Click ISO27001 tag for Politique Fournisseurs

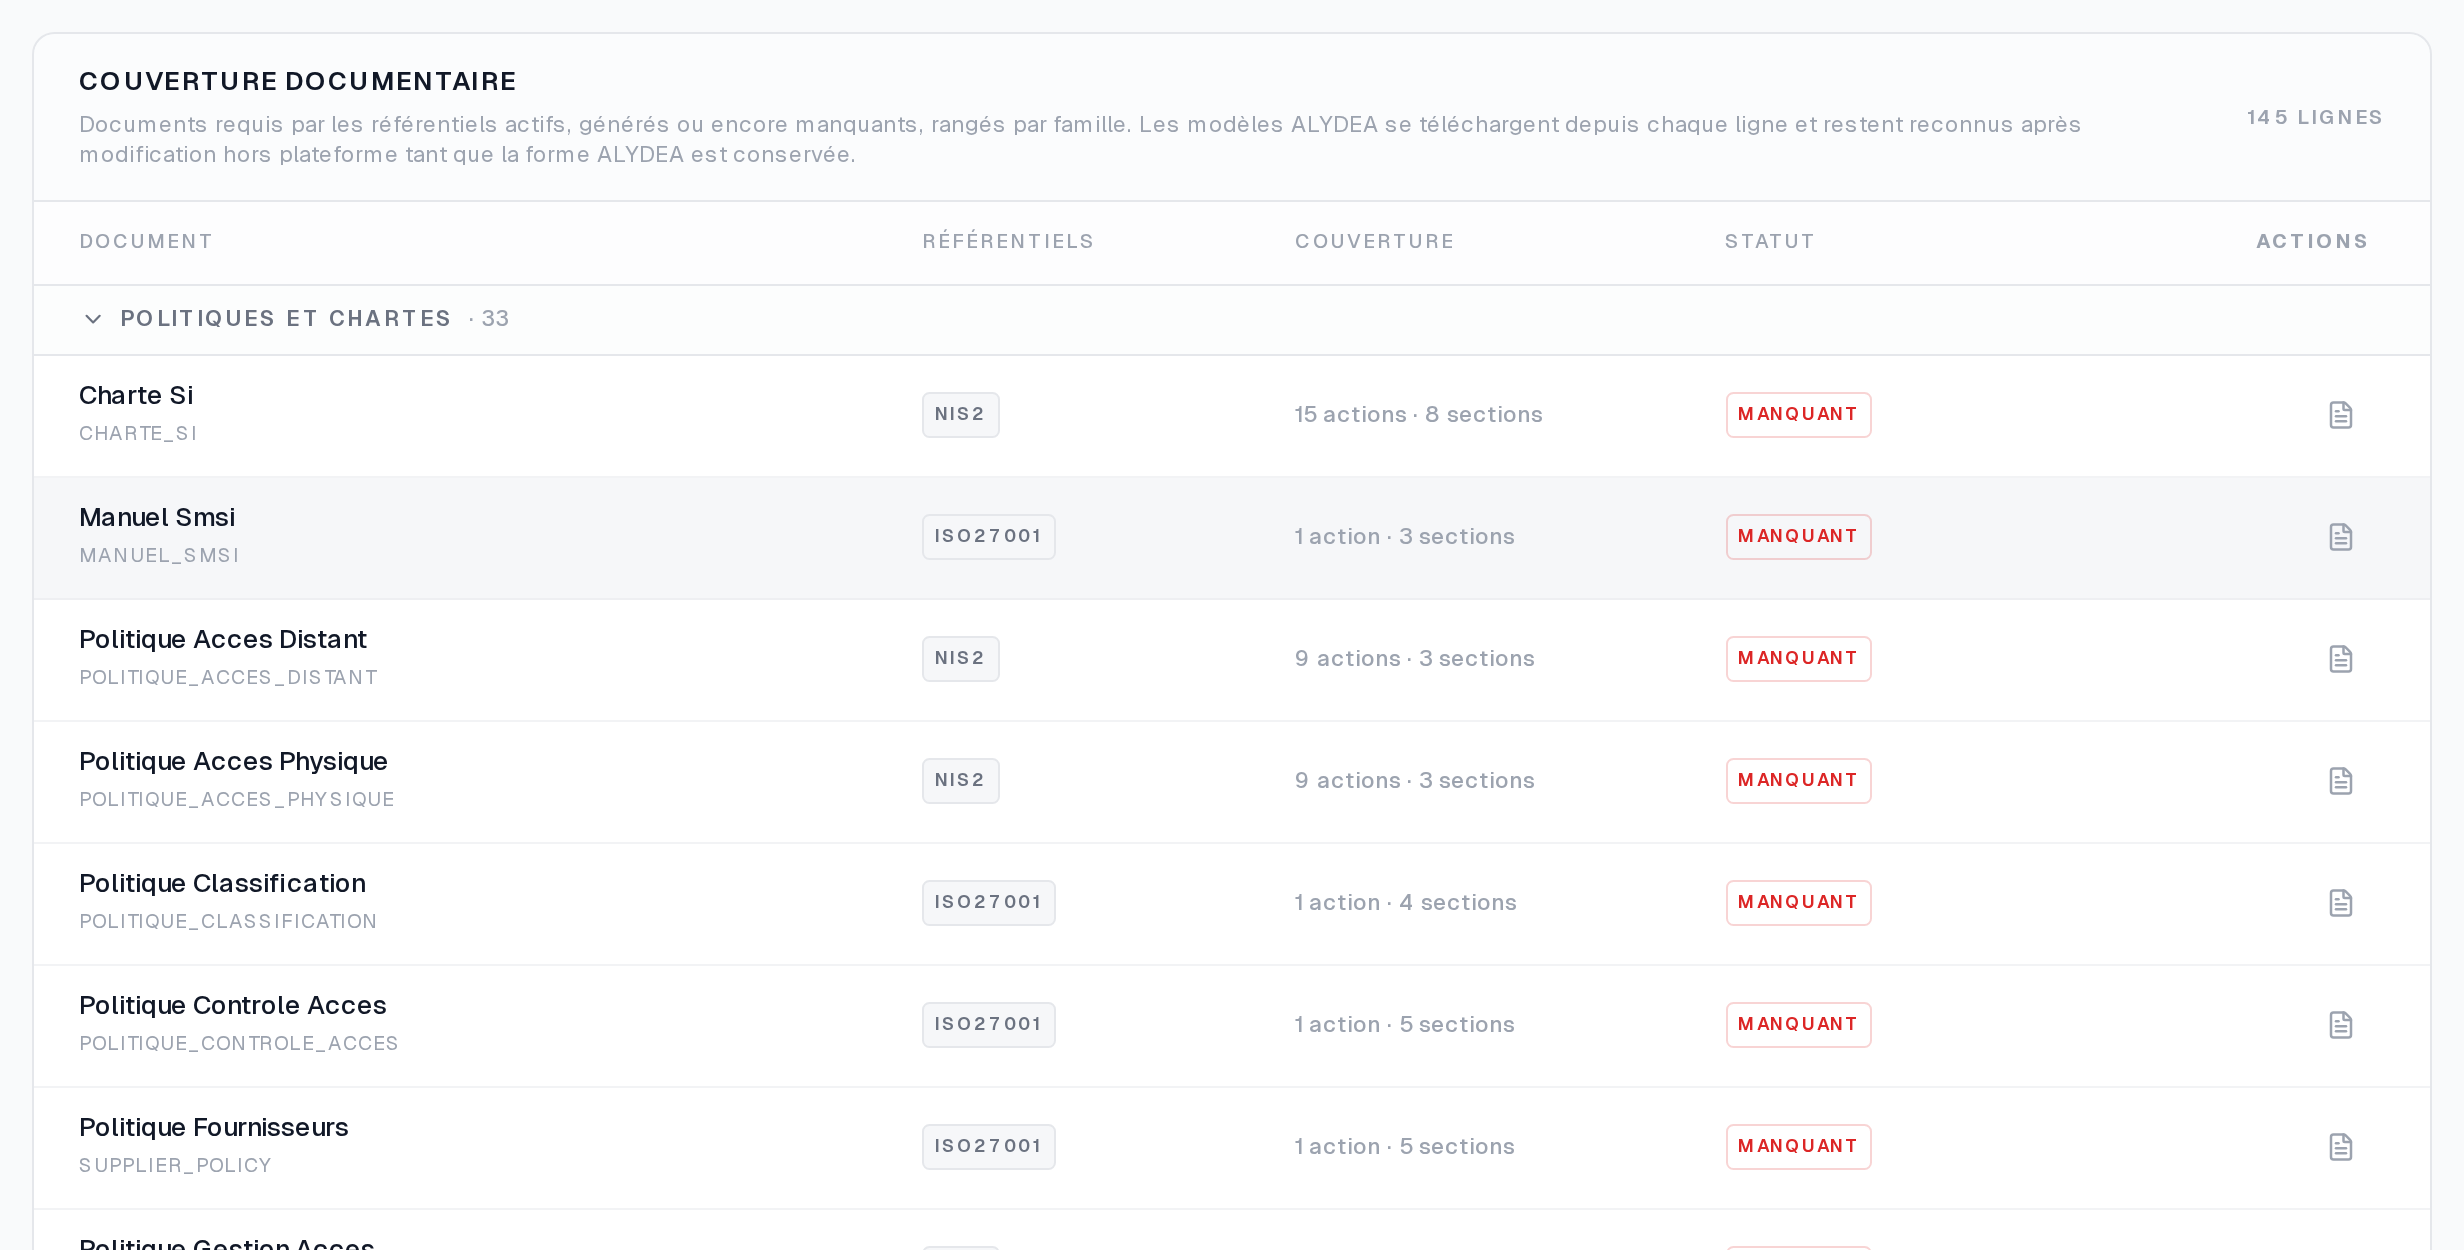[x=988, y=1147]
